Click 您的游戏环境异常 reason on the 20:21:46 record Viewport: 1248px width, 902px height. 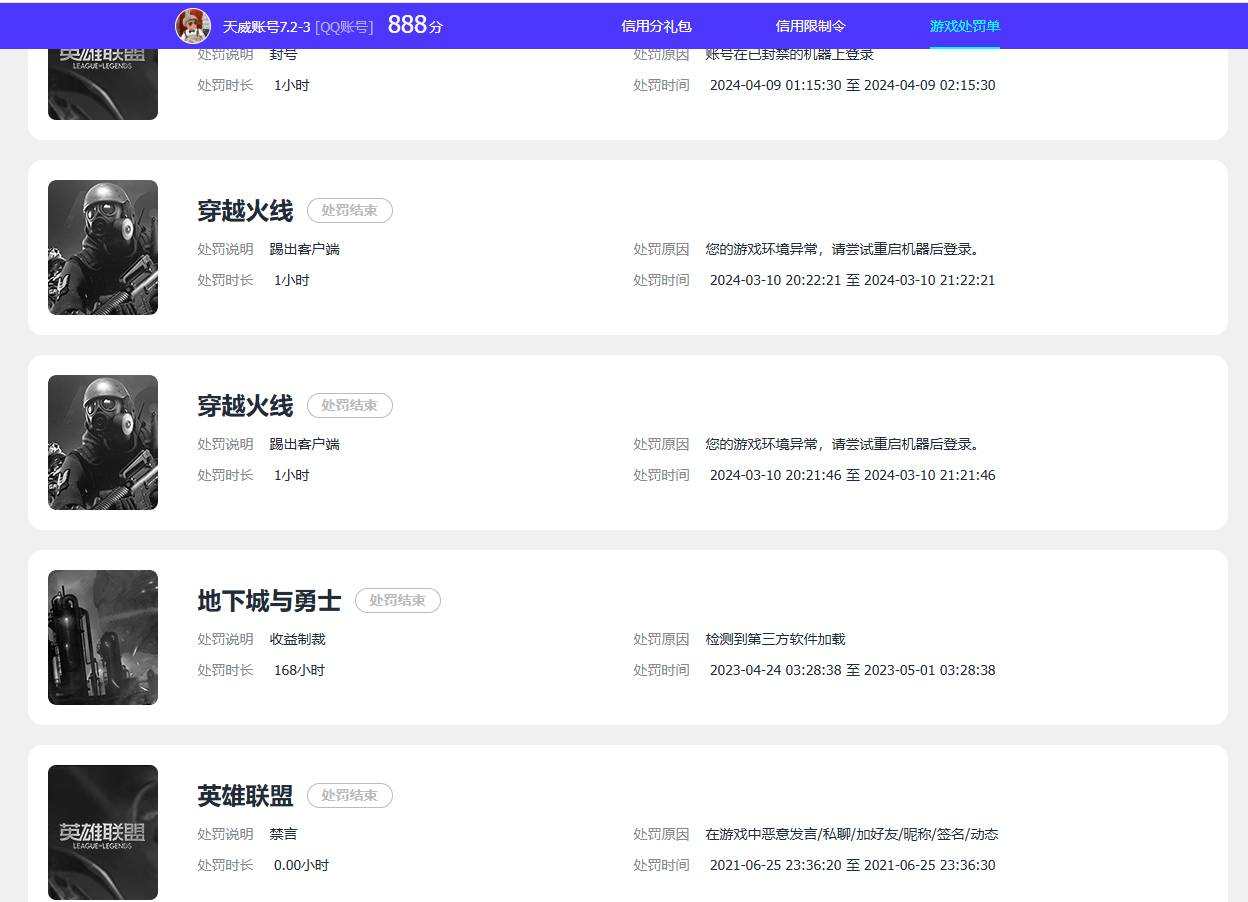843,444
